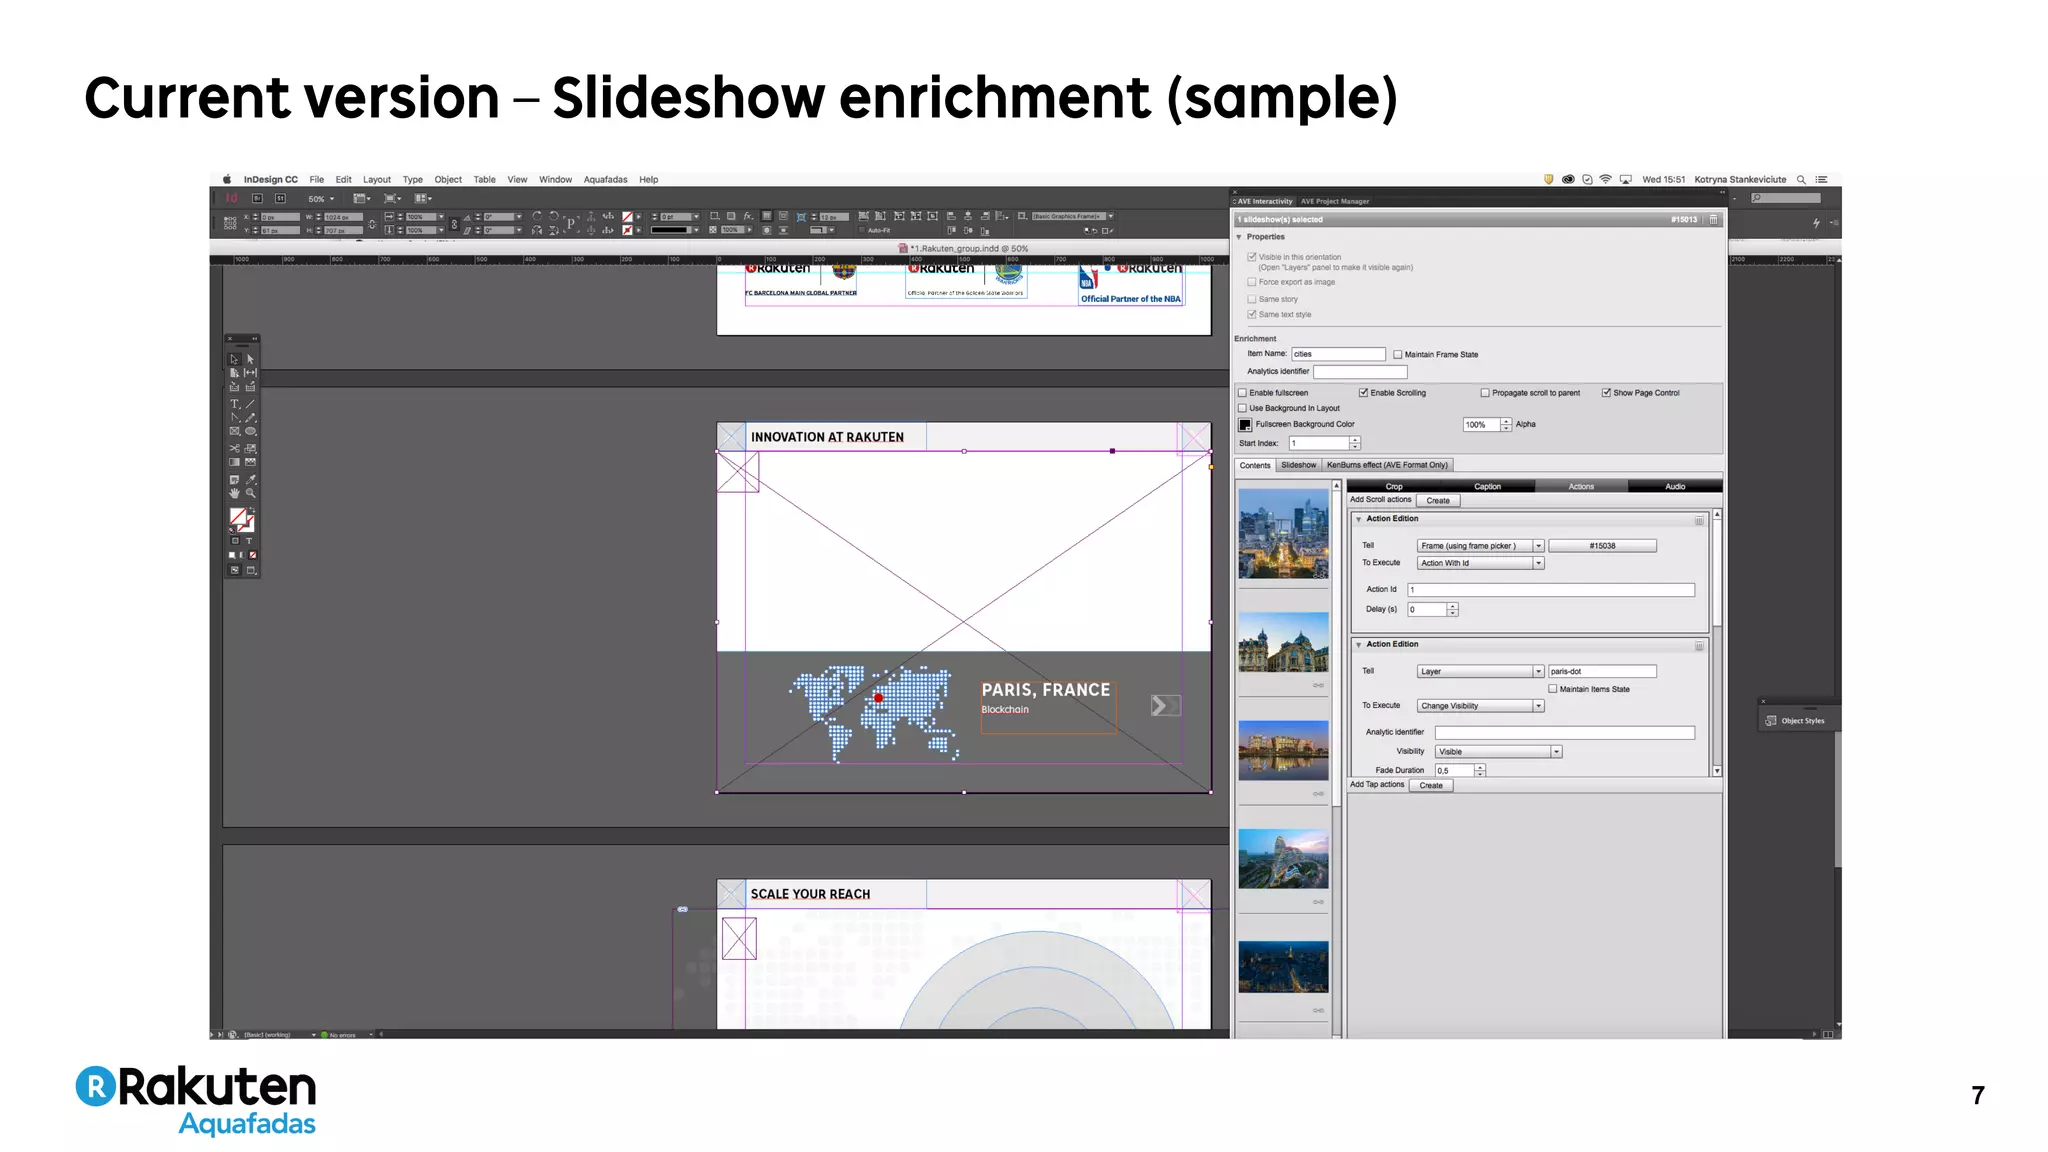Switch to the Slideshow tab

point(1299,465)
